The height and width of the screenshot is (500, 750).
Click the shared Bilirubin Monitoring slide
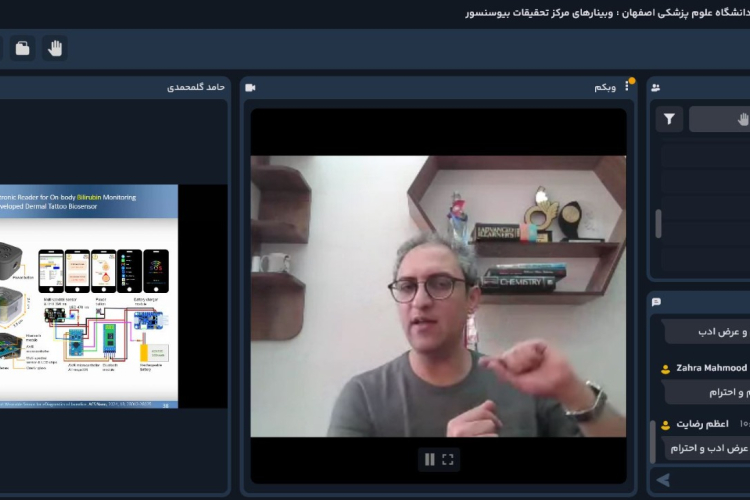pos(89,296)
